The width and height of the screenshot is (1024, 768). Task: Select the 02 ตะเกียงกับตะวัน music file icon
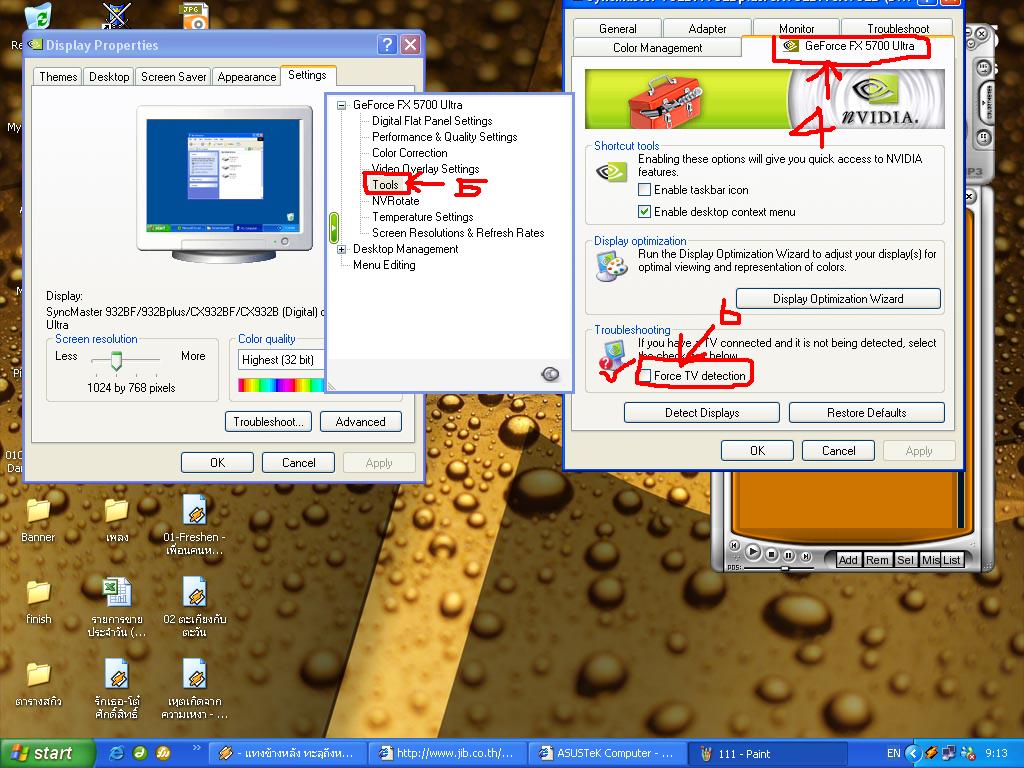coord(195,607)
